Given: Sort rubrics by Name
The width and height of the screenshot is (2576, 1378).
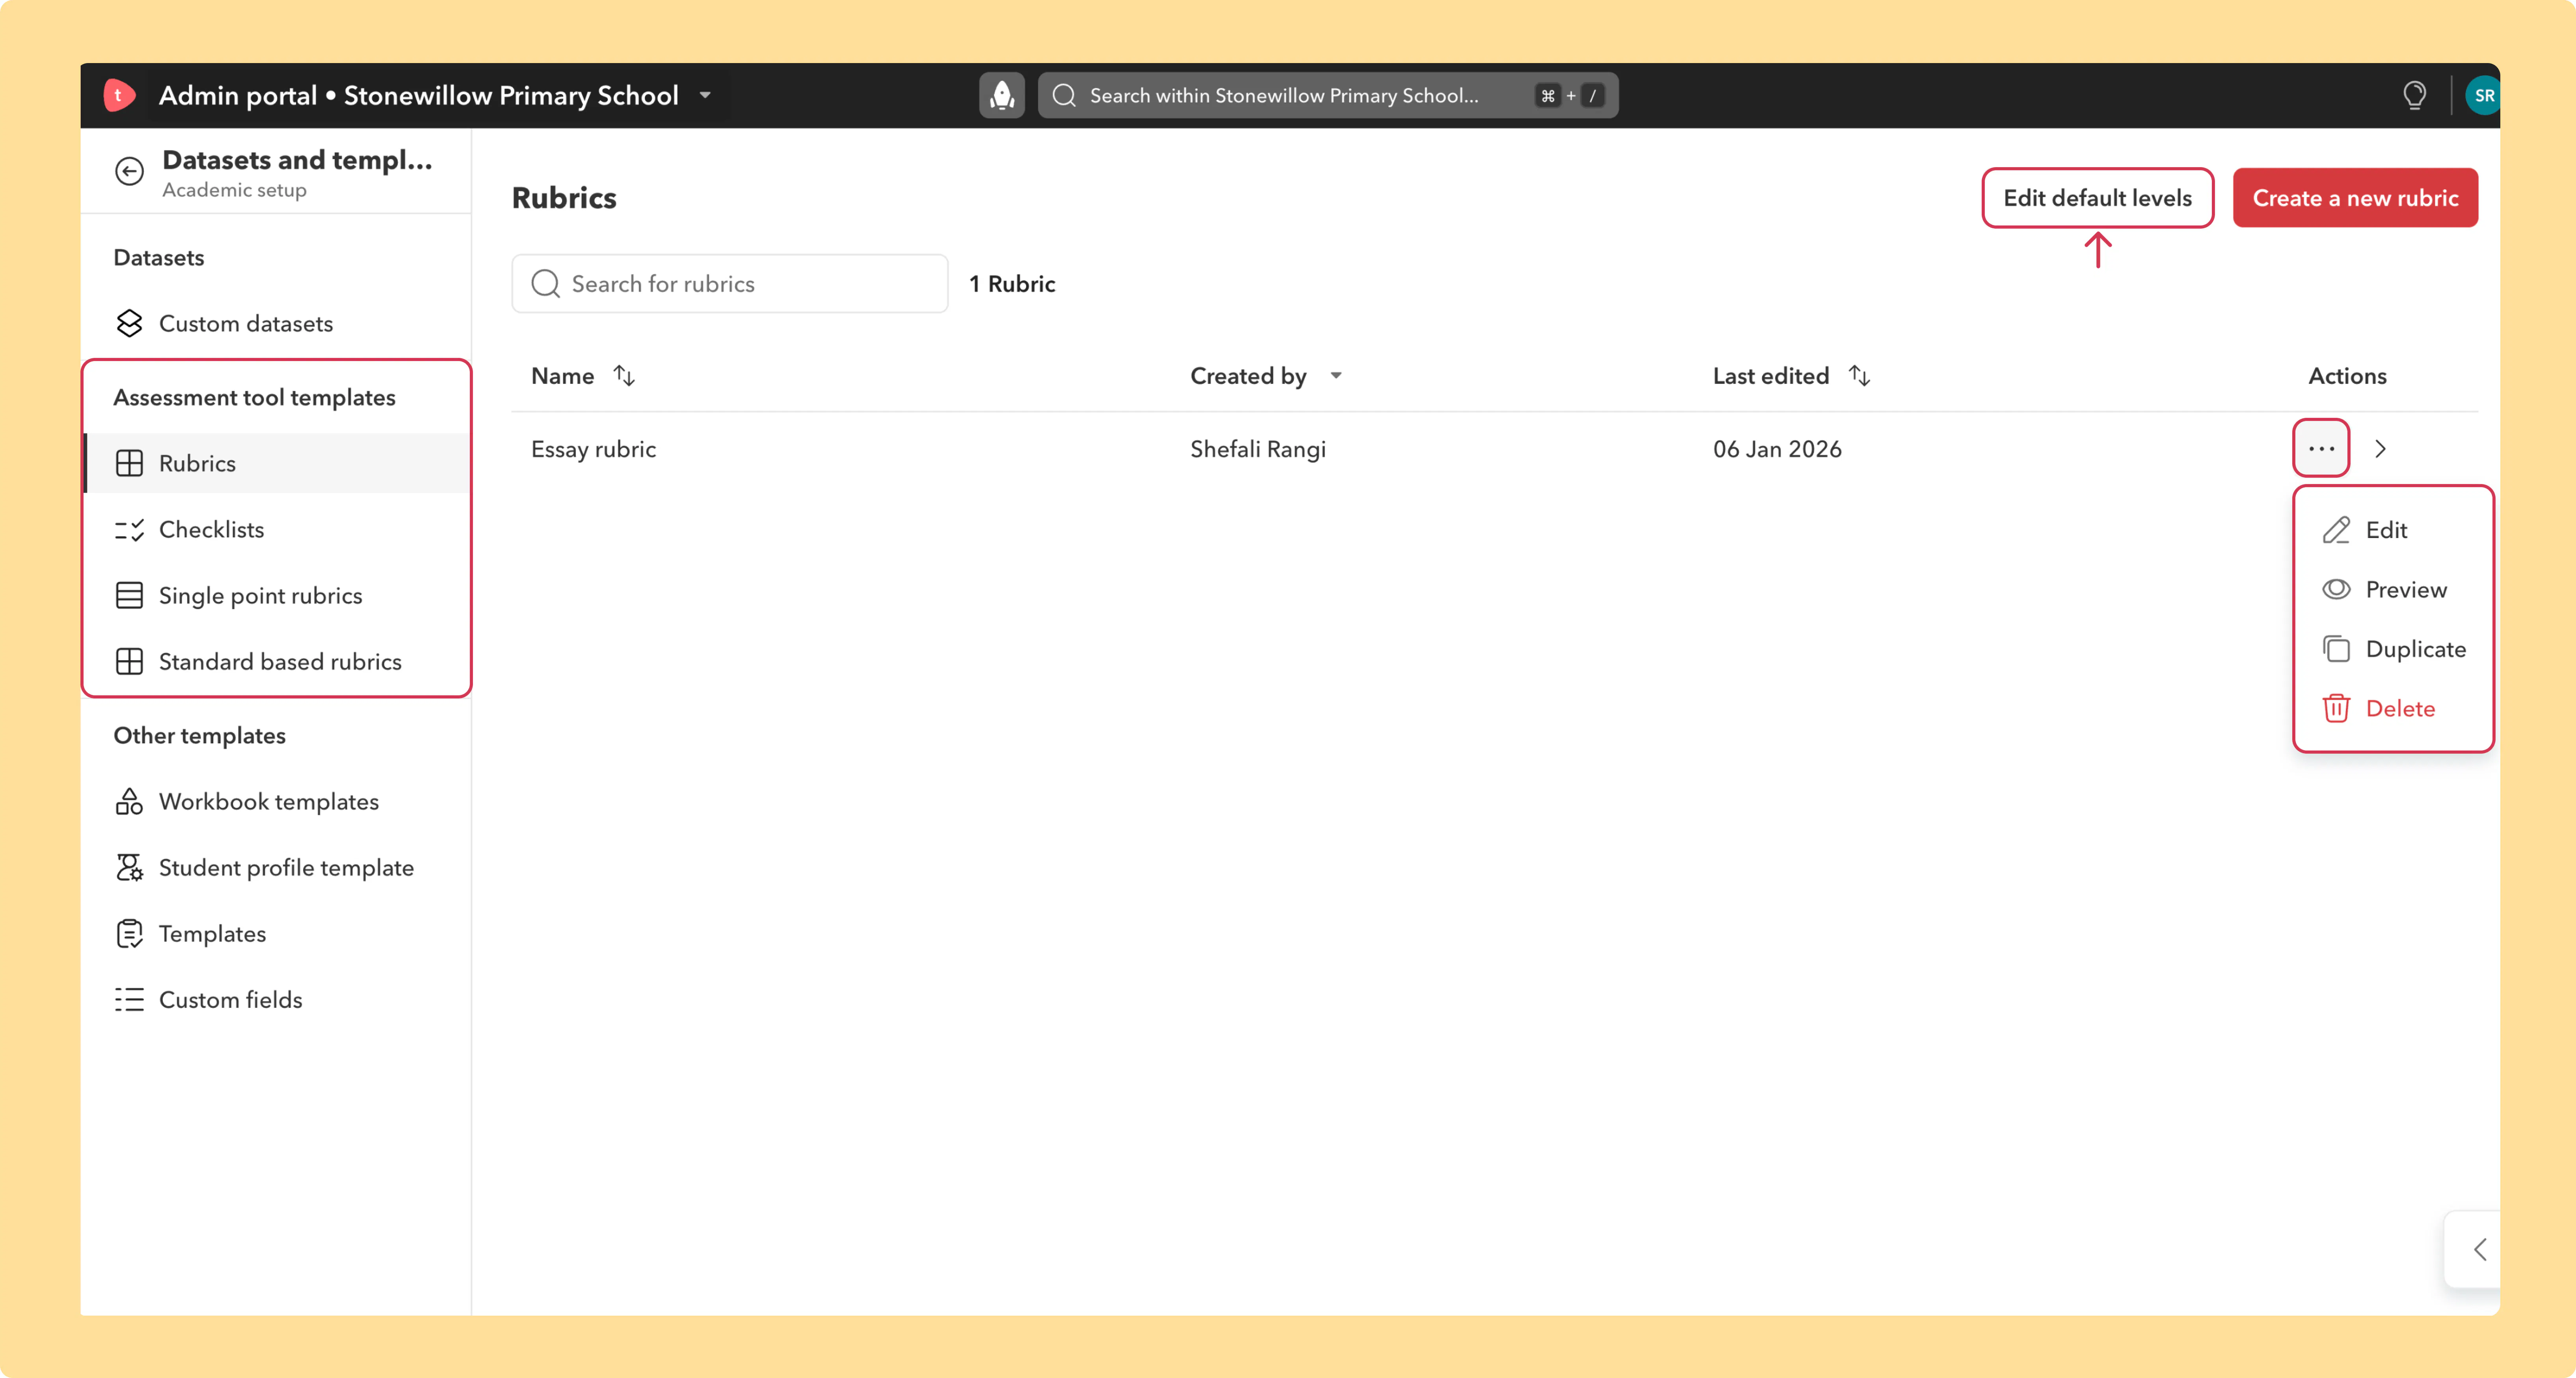Looking at the screenshot, I should 624,376.
